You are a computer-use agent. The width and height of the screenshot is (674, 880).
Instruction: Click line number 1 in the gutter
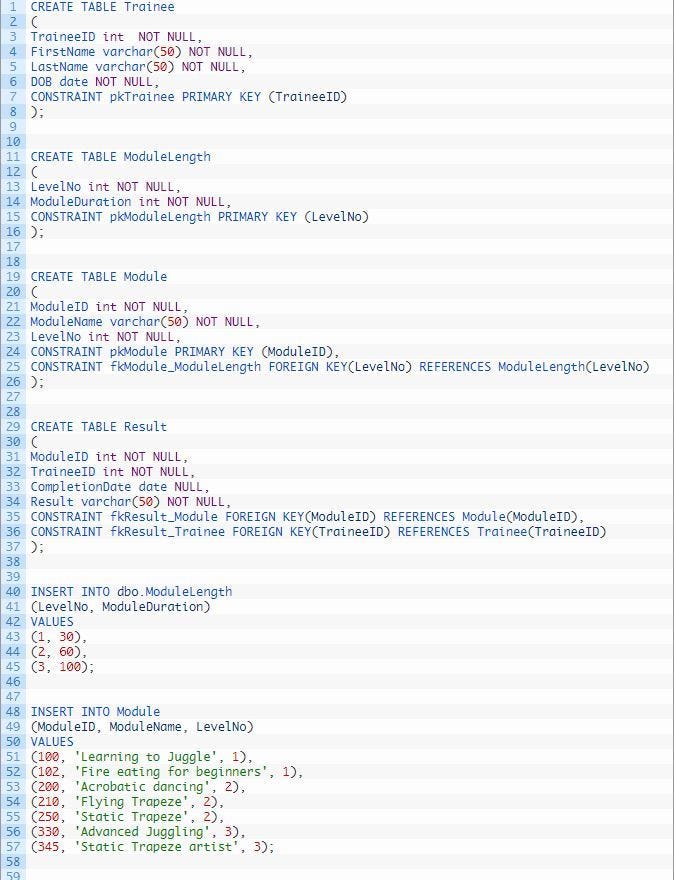tap(13, 7)
